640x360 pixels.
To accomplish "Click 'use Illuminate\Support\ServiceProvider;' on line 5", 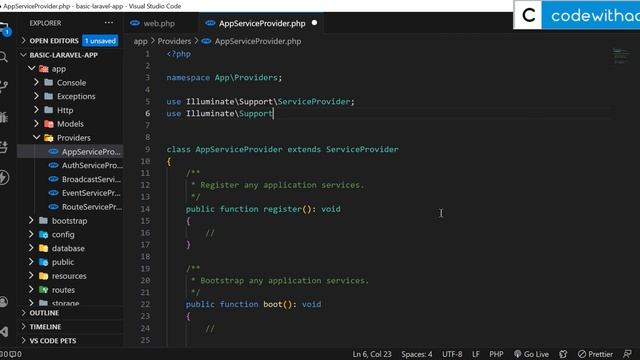I will coord(260,101).
